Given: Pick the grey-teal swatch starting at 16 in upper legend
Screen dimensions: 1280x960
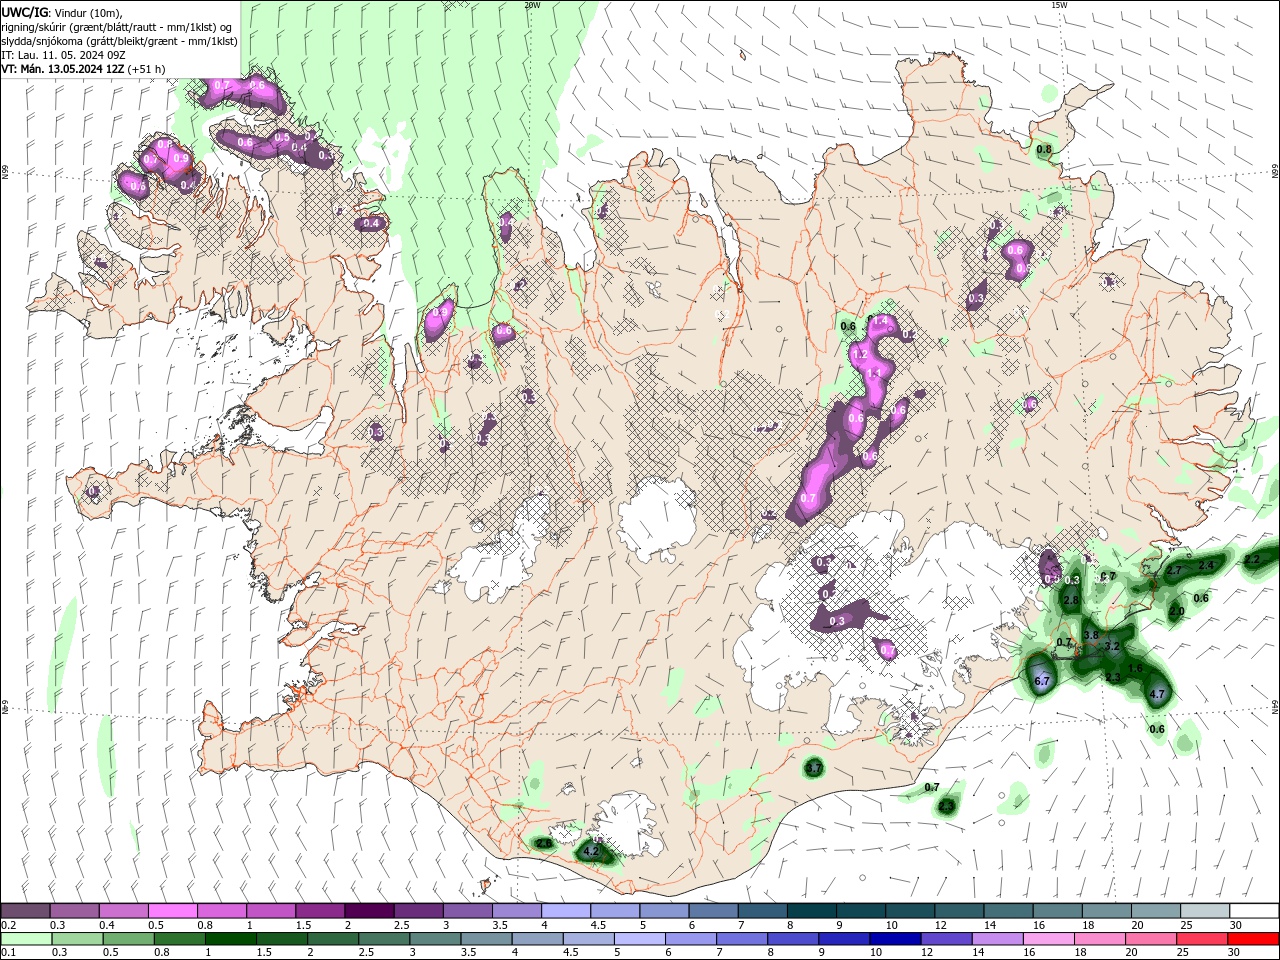Looking at the screenshot, I should coord(1057,911).
